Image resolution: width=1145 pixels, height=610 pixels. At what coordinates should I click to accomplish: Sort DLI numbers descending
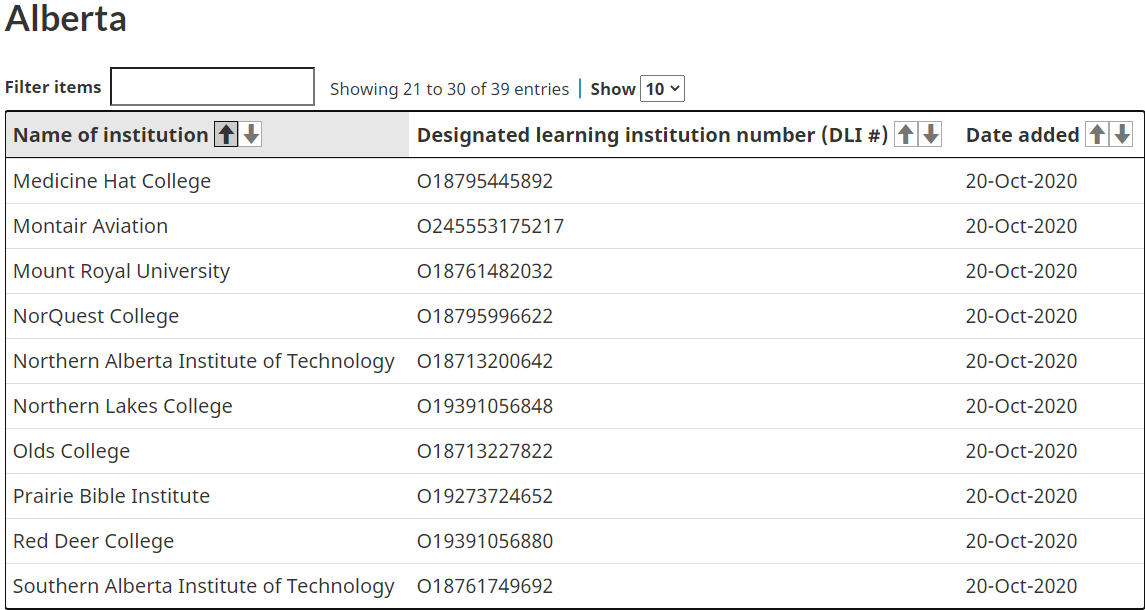[x=930, y=134]
